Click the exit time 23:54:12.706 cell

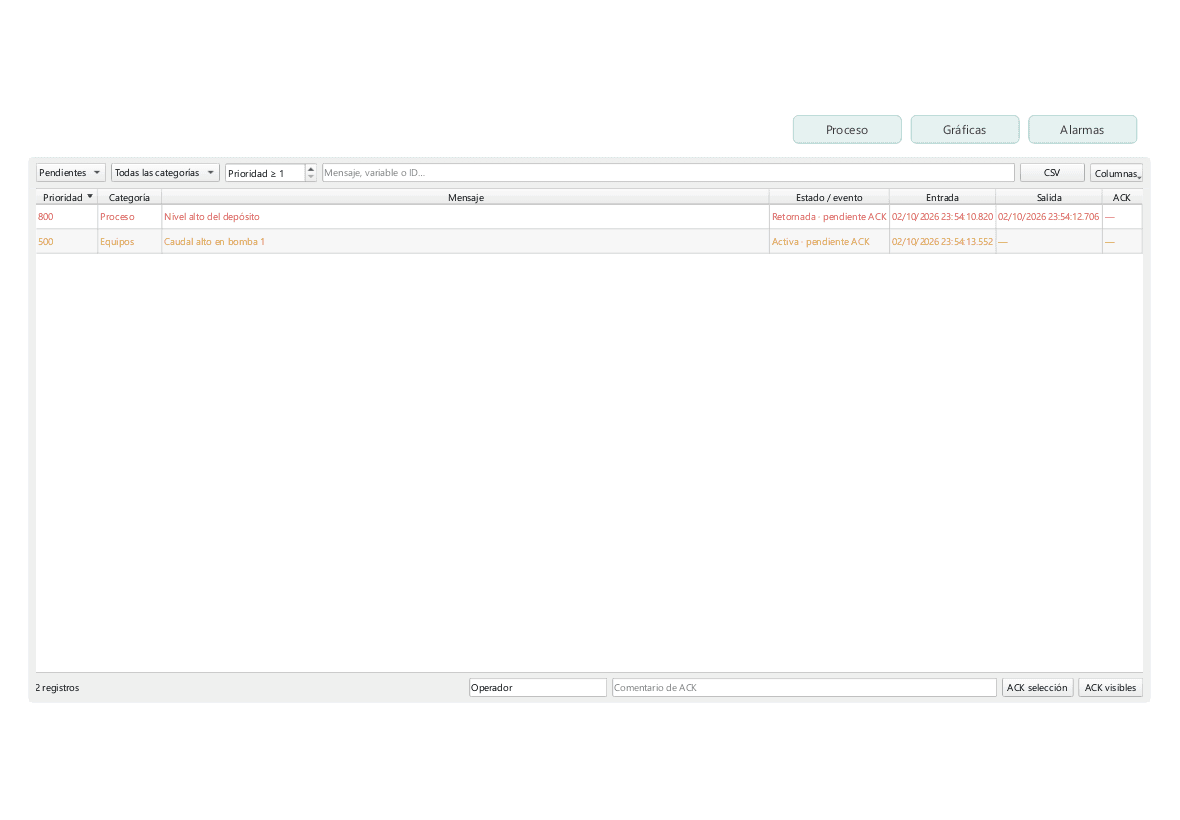click(1049, 217)
